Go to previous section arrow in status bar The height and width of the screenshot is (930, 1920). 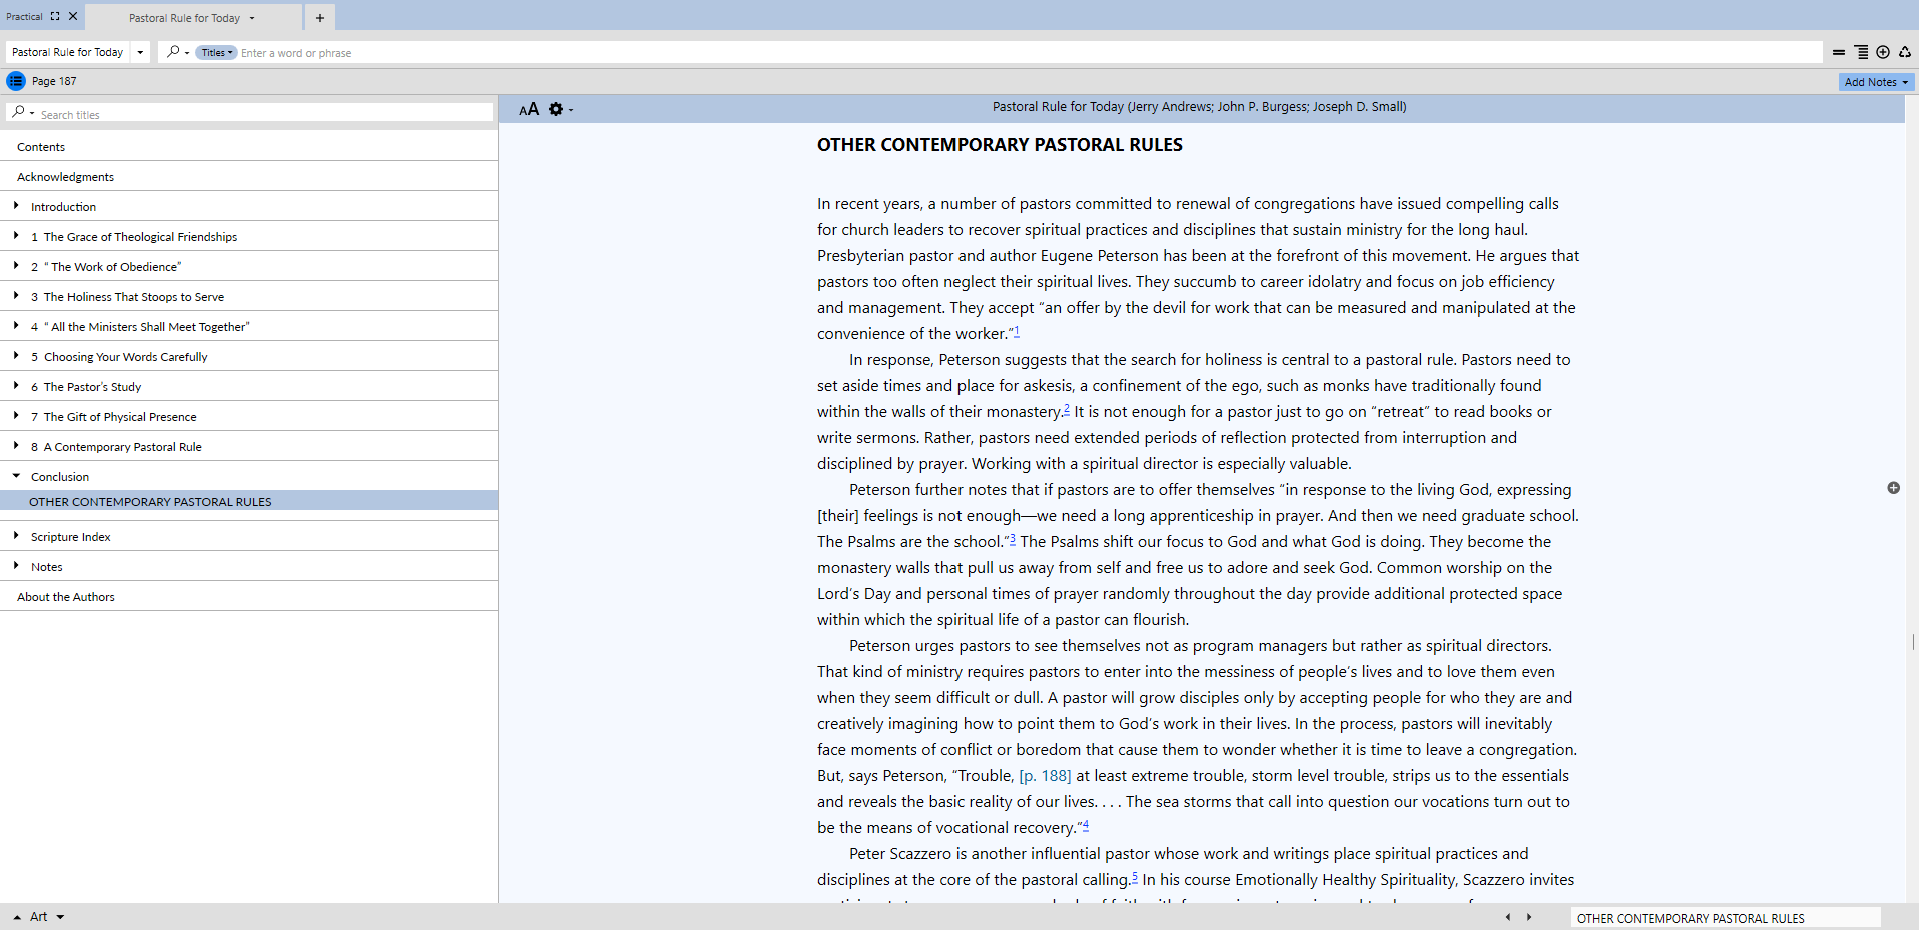pos(1508,917)
